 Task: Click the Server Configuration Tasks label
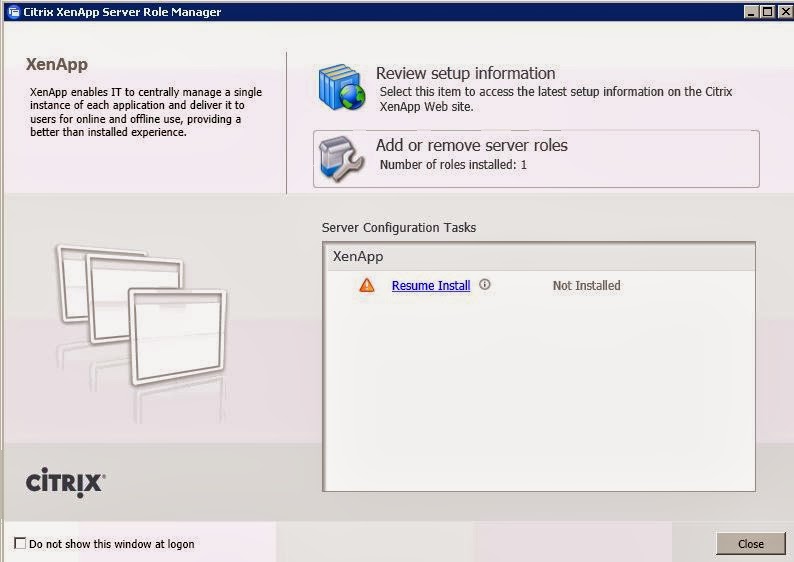399,228
